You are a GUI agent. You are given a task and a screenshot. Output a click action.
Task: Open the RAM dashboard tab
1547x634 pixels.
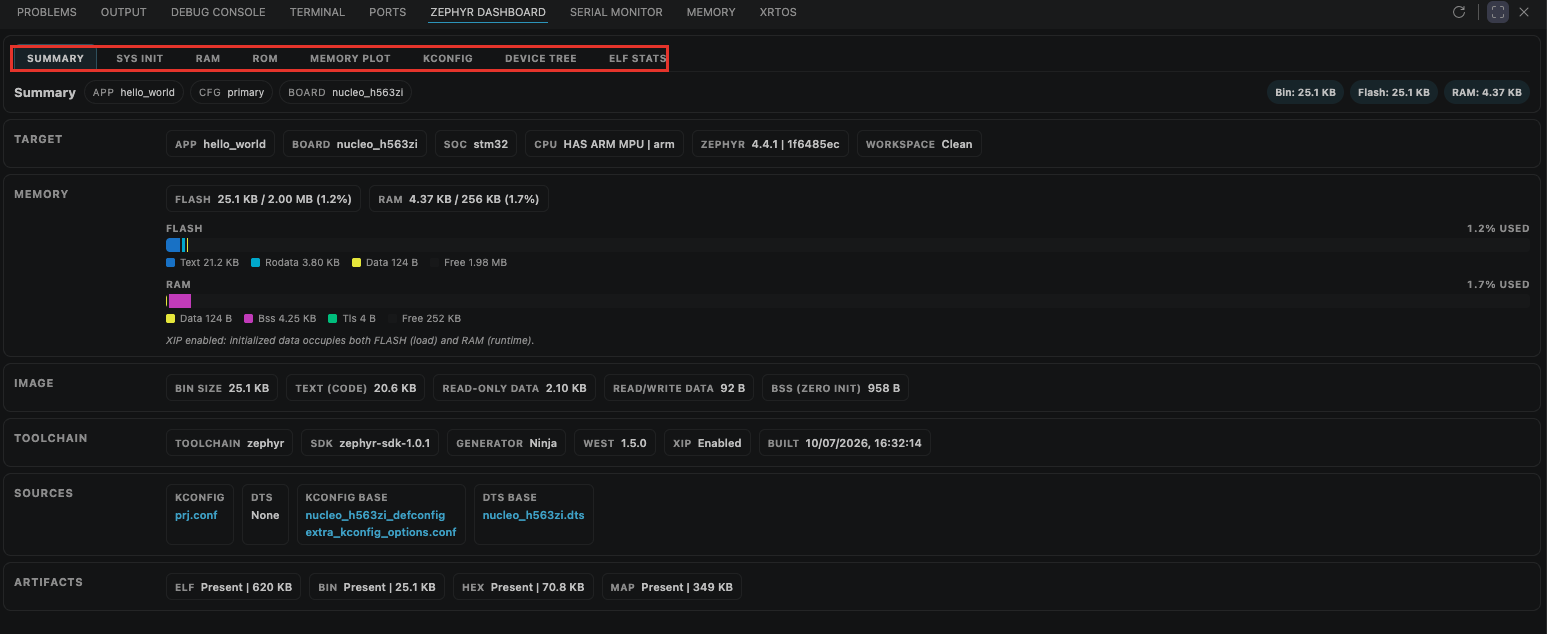click(208, 58)
